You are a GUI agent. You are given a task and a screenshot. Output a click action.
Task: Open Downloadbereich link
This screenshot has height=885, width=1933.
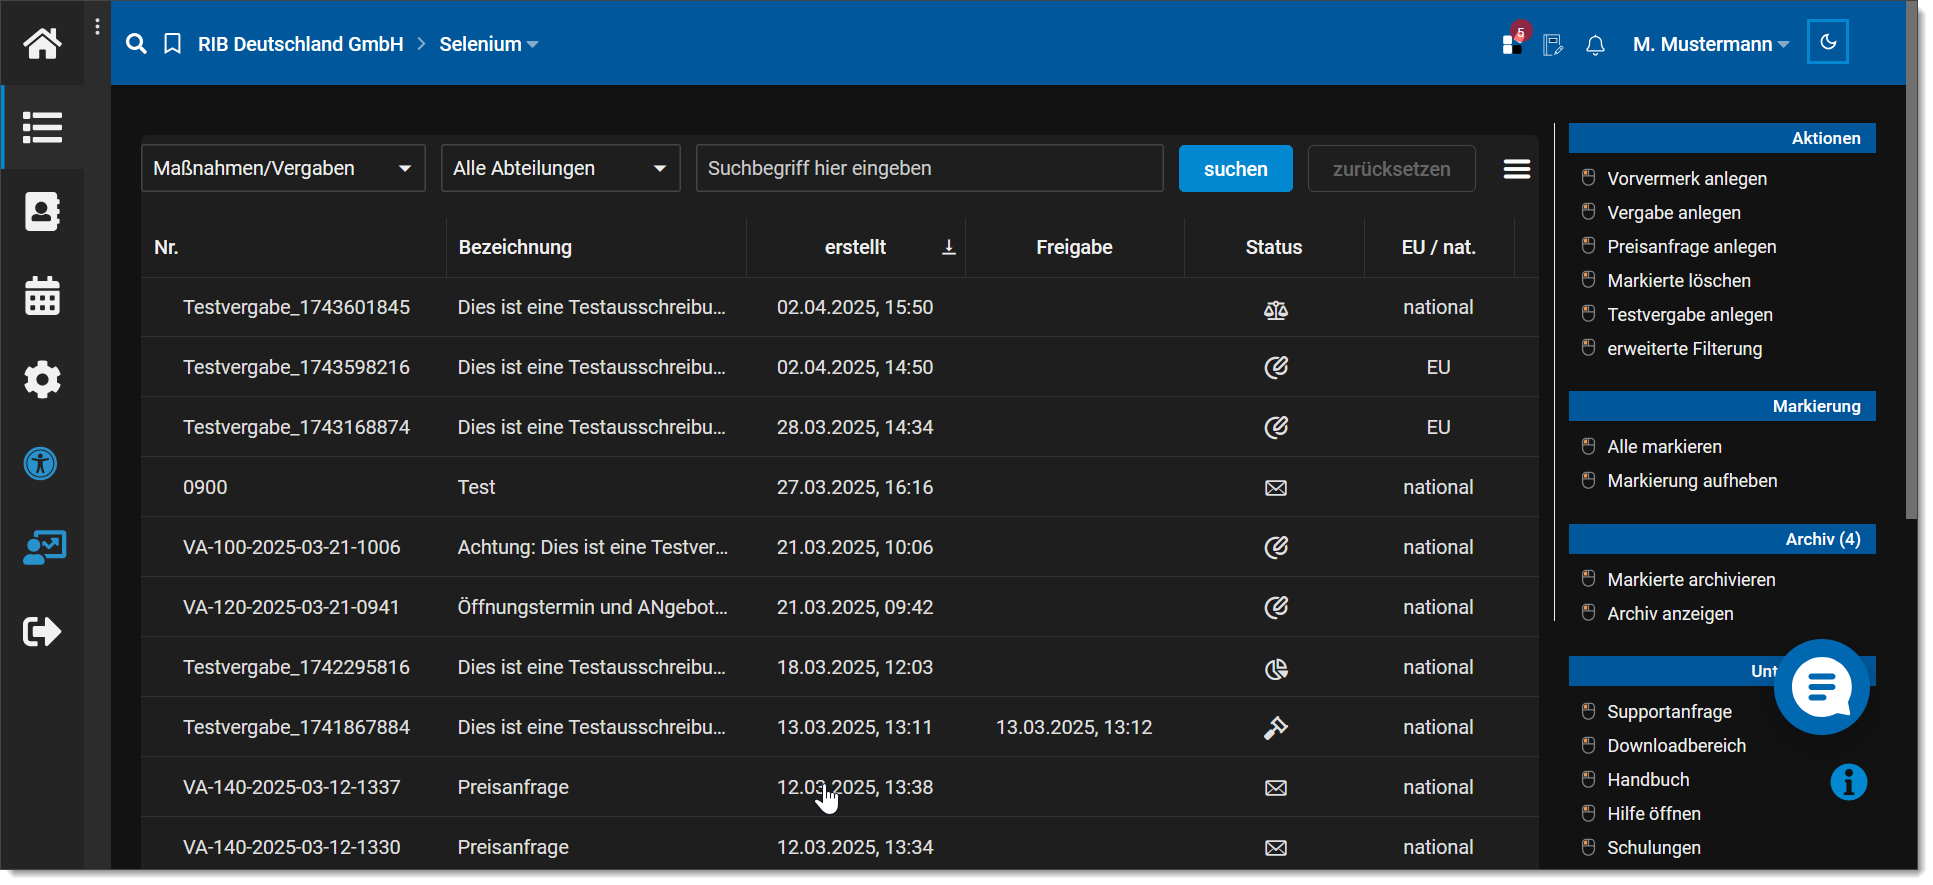pos(1676,746)
